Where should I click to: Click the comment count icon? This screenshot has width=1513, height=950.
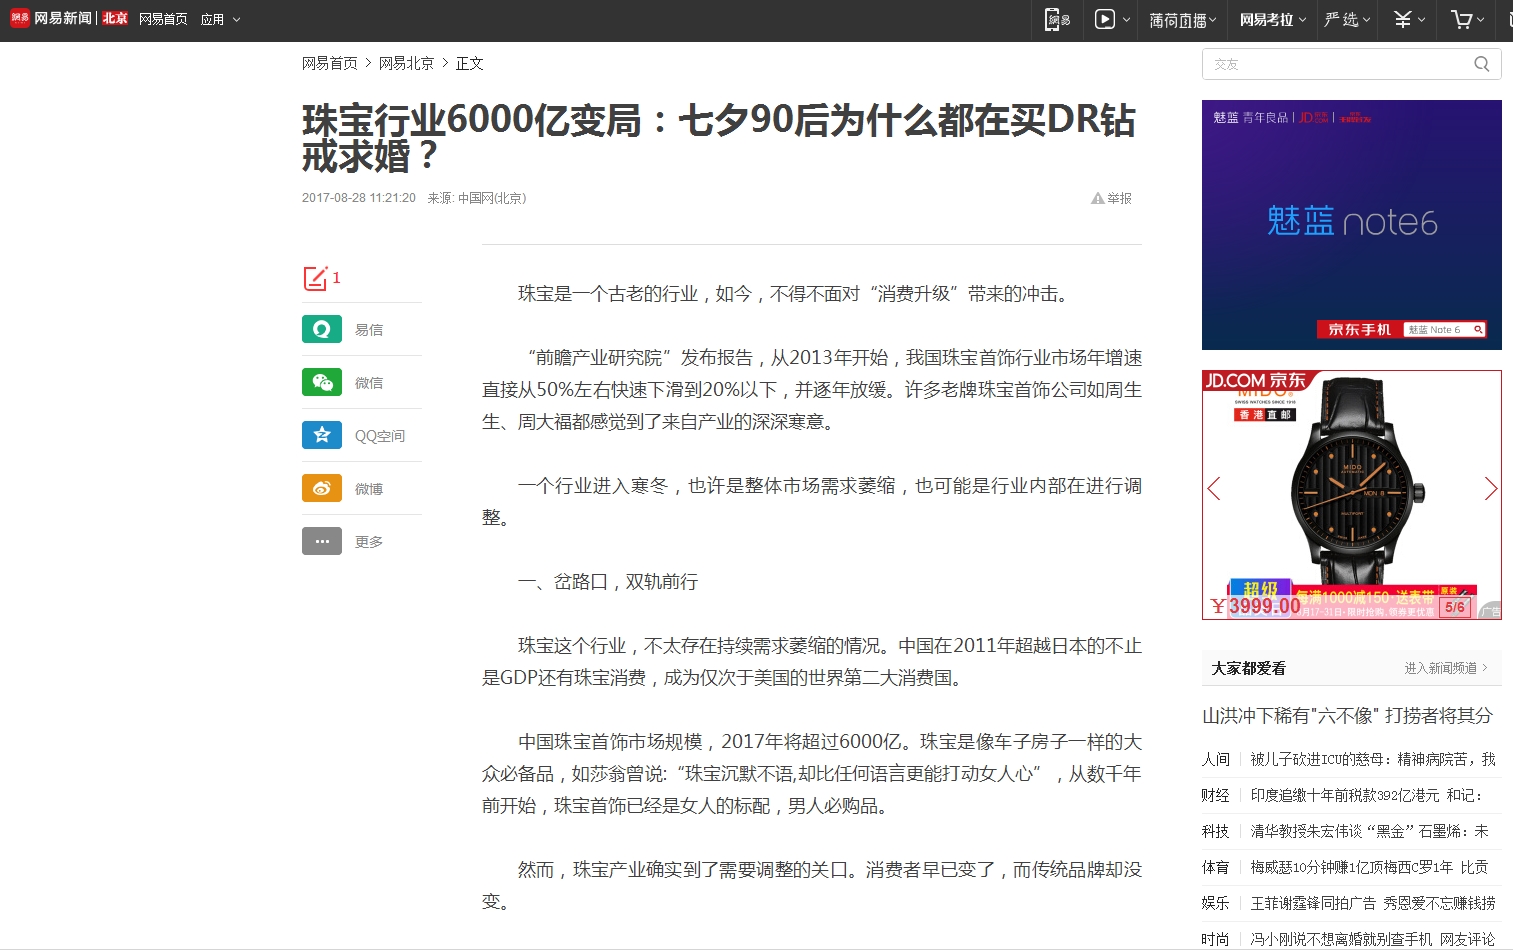(x=316, y=278)
